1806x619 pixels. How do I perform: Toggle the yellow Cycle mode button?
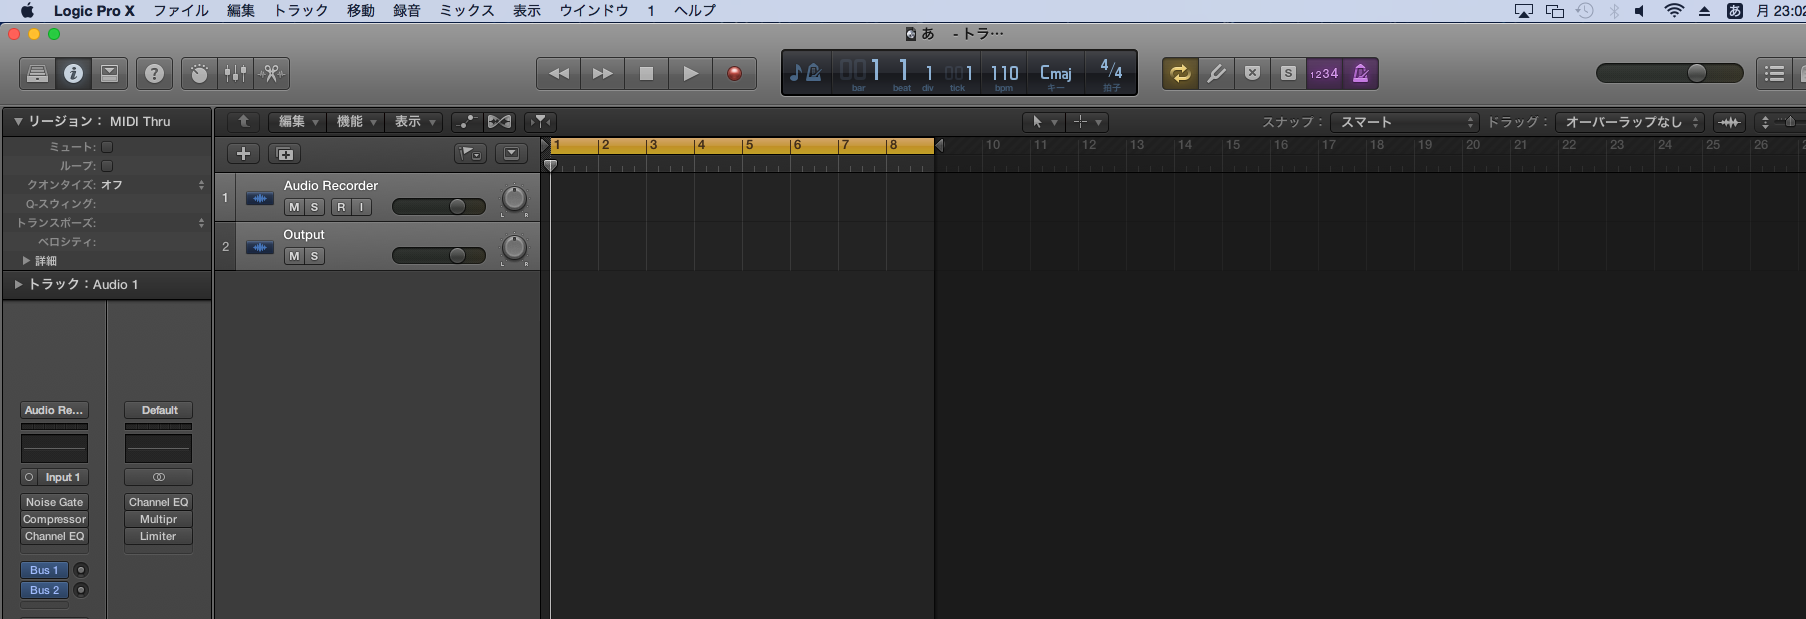pyautogui.click(x=1180, y=73)
